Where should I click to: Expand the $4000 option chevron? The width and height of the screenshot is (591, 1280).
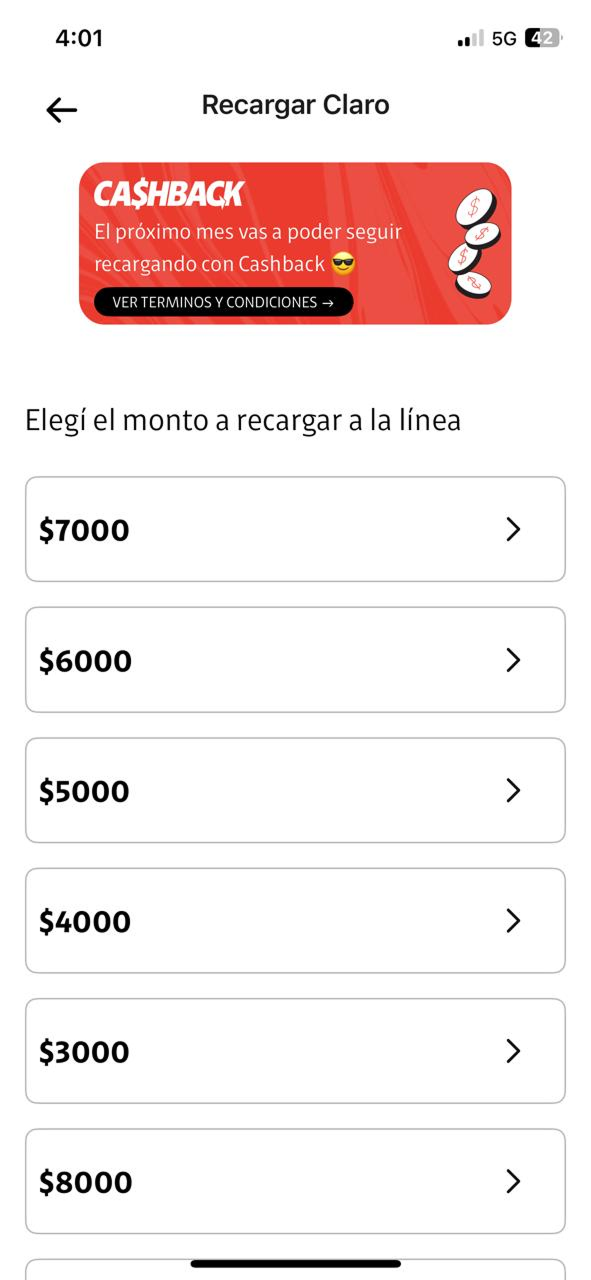coord(514,921)
